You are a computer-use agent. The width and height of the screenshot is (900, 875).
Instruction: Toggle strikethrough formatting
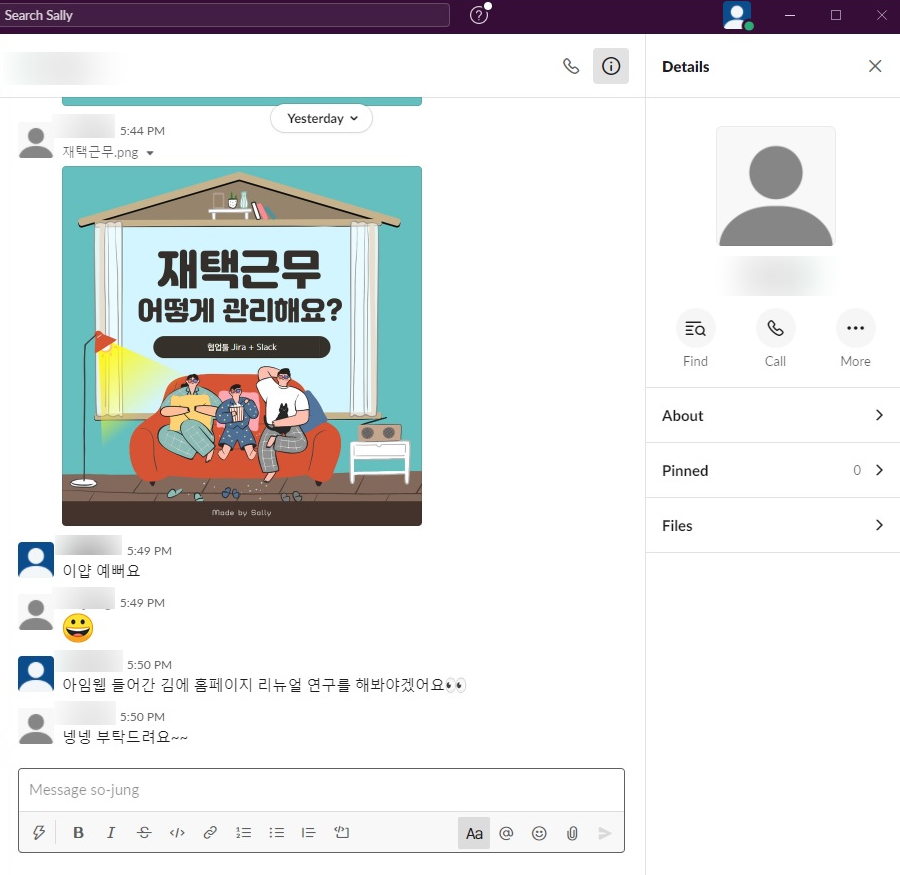click(x=144, y=833)
